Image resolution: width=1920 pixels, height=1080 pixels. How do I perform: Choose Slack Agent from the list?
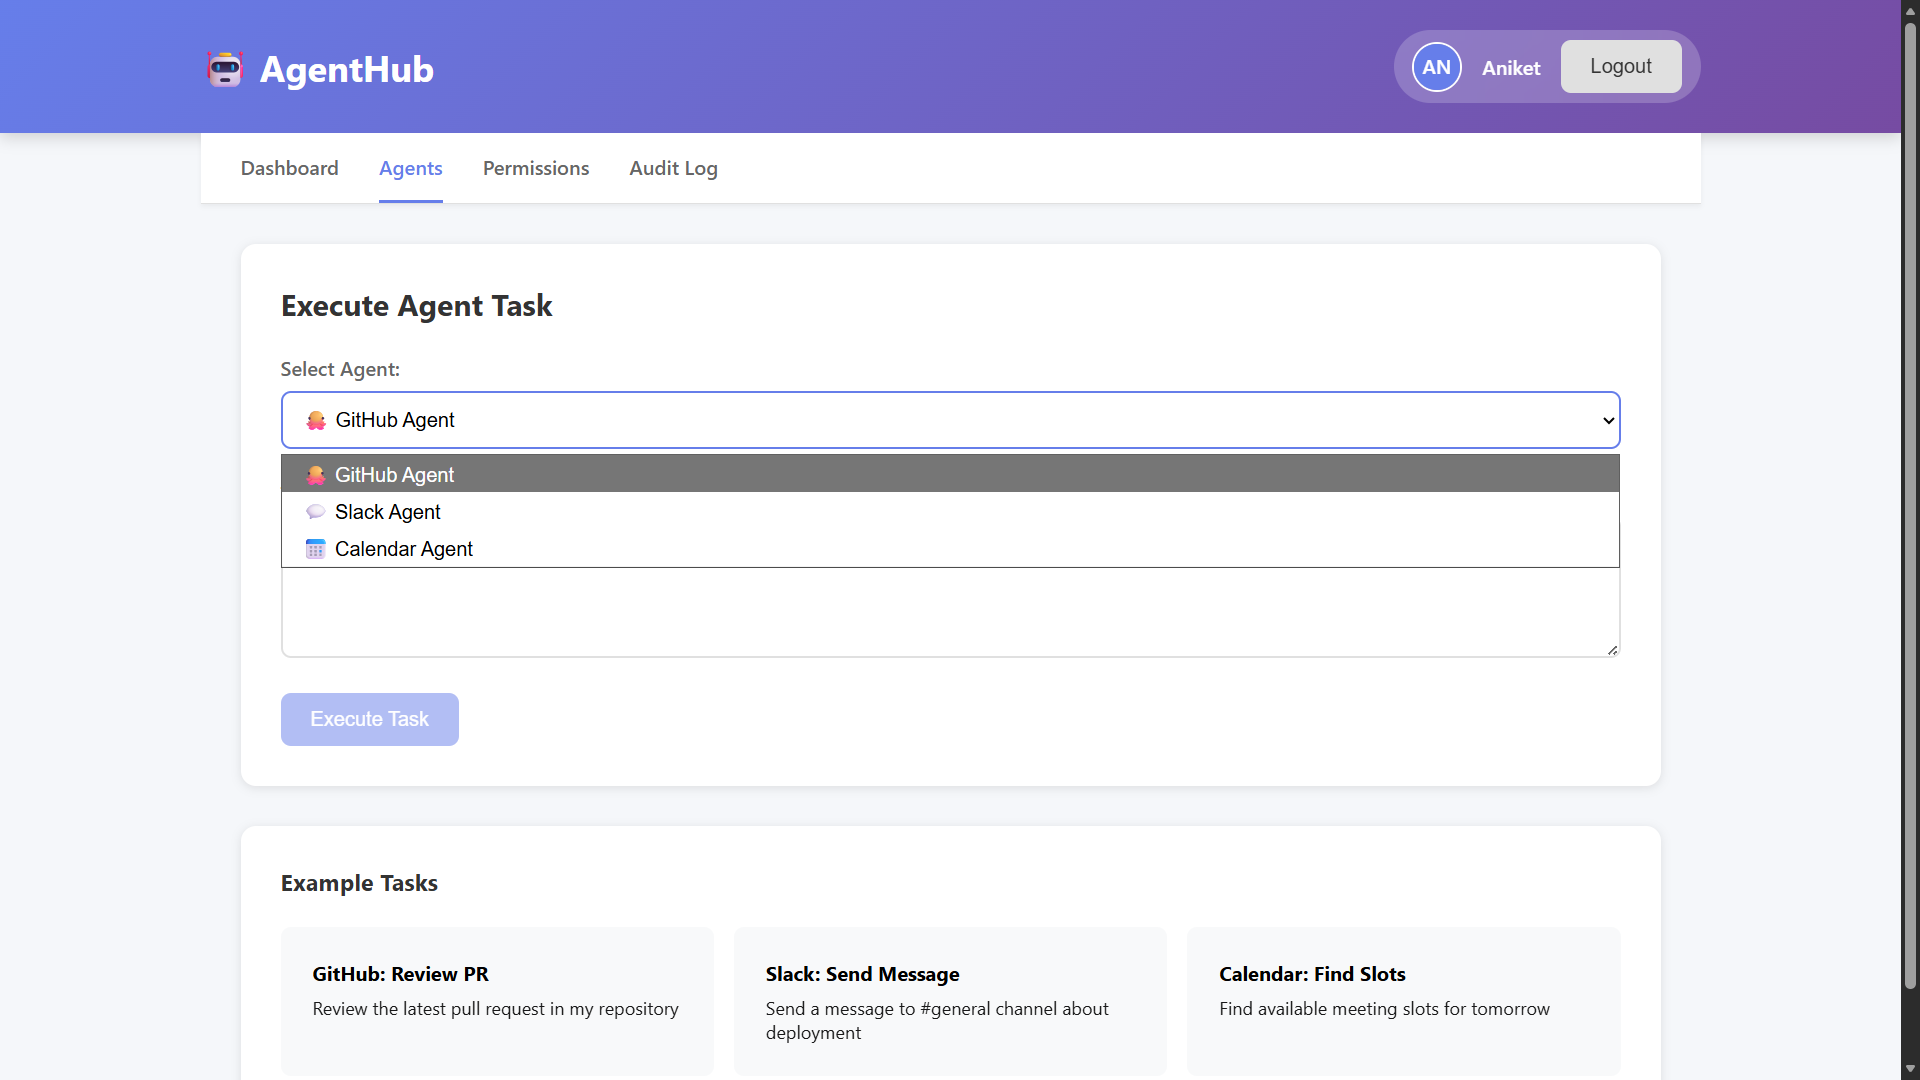[x=388, y=512]
